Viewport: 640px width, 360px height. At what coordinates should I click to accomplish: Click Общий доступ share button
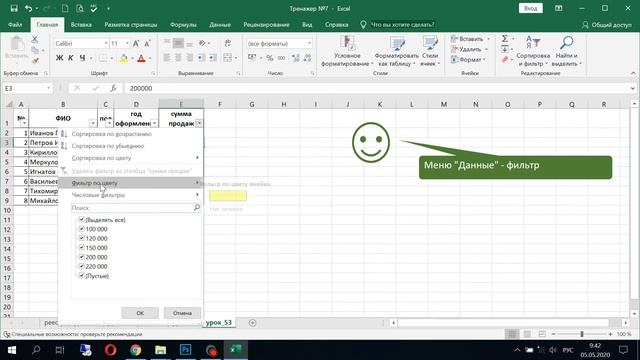[607, 24]
